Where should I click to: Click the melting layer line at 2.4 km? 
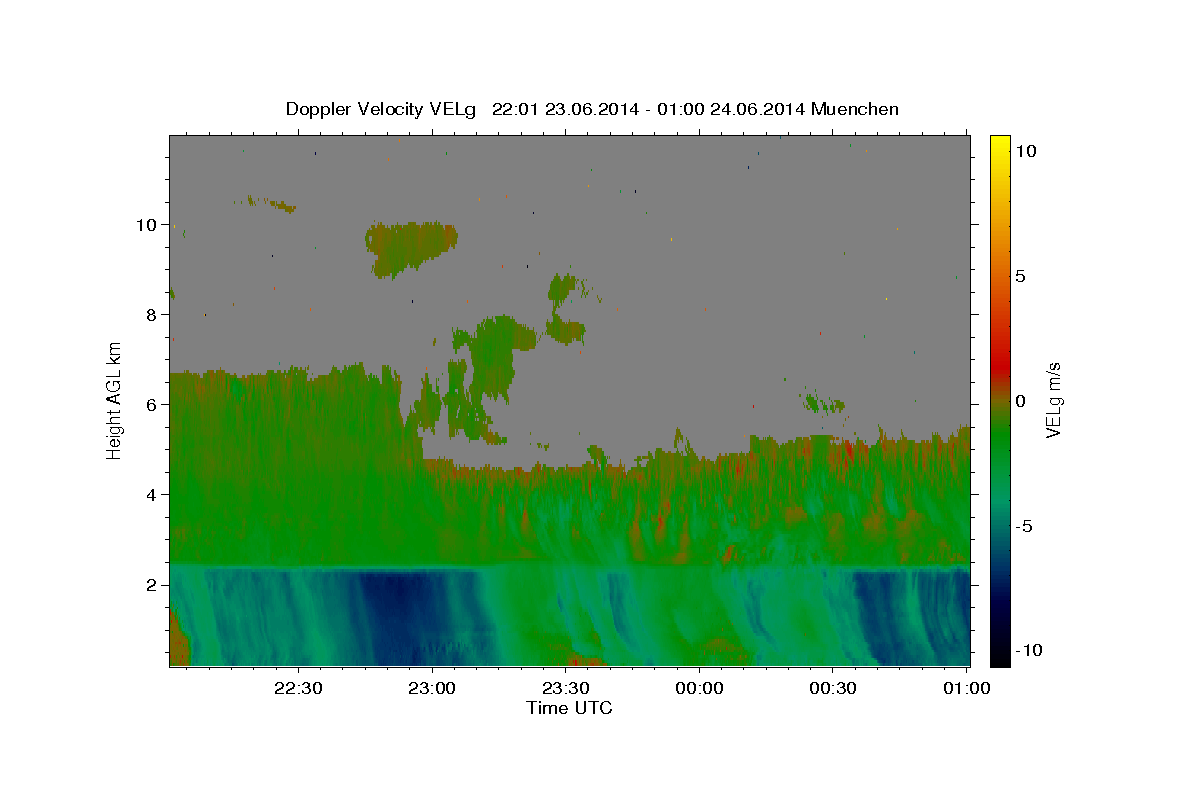click(x=569, y=566)
